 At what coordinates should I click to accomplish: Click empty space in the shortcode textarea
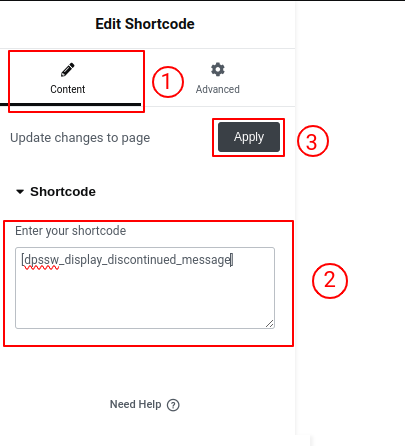click(145, 298)
